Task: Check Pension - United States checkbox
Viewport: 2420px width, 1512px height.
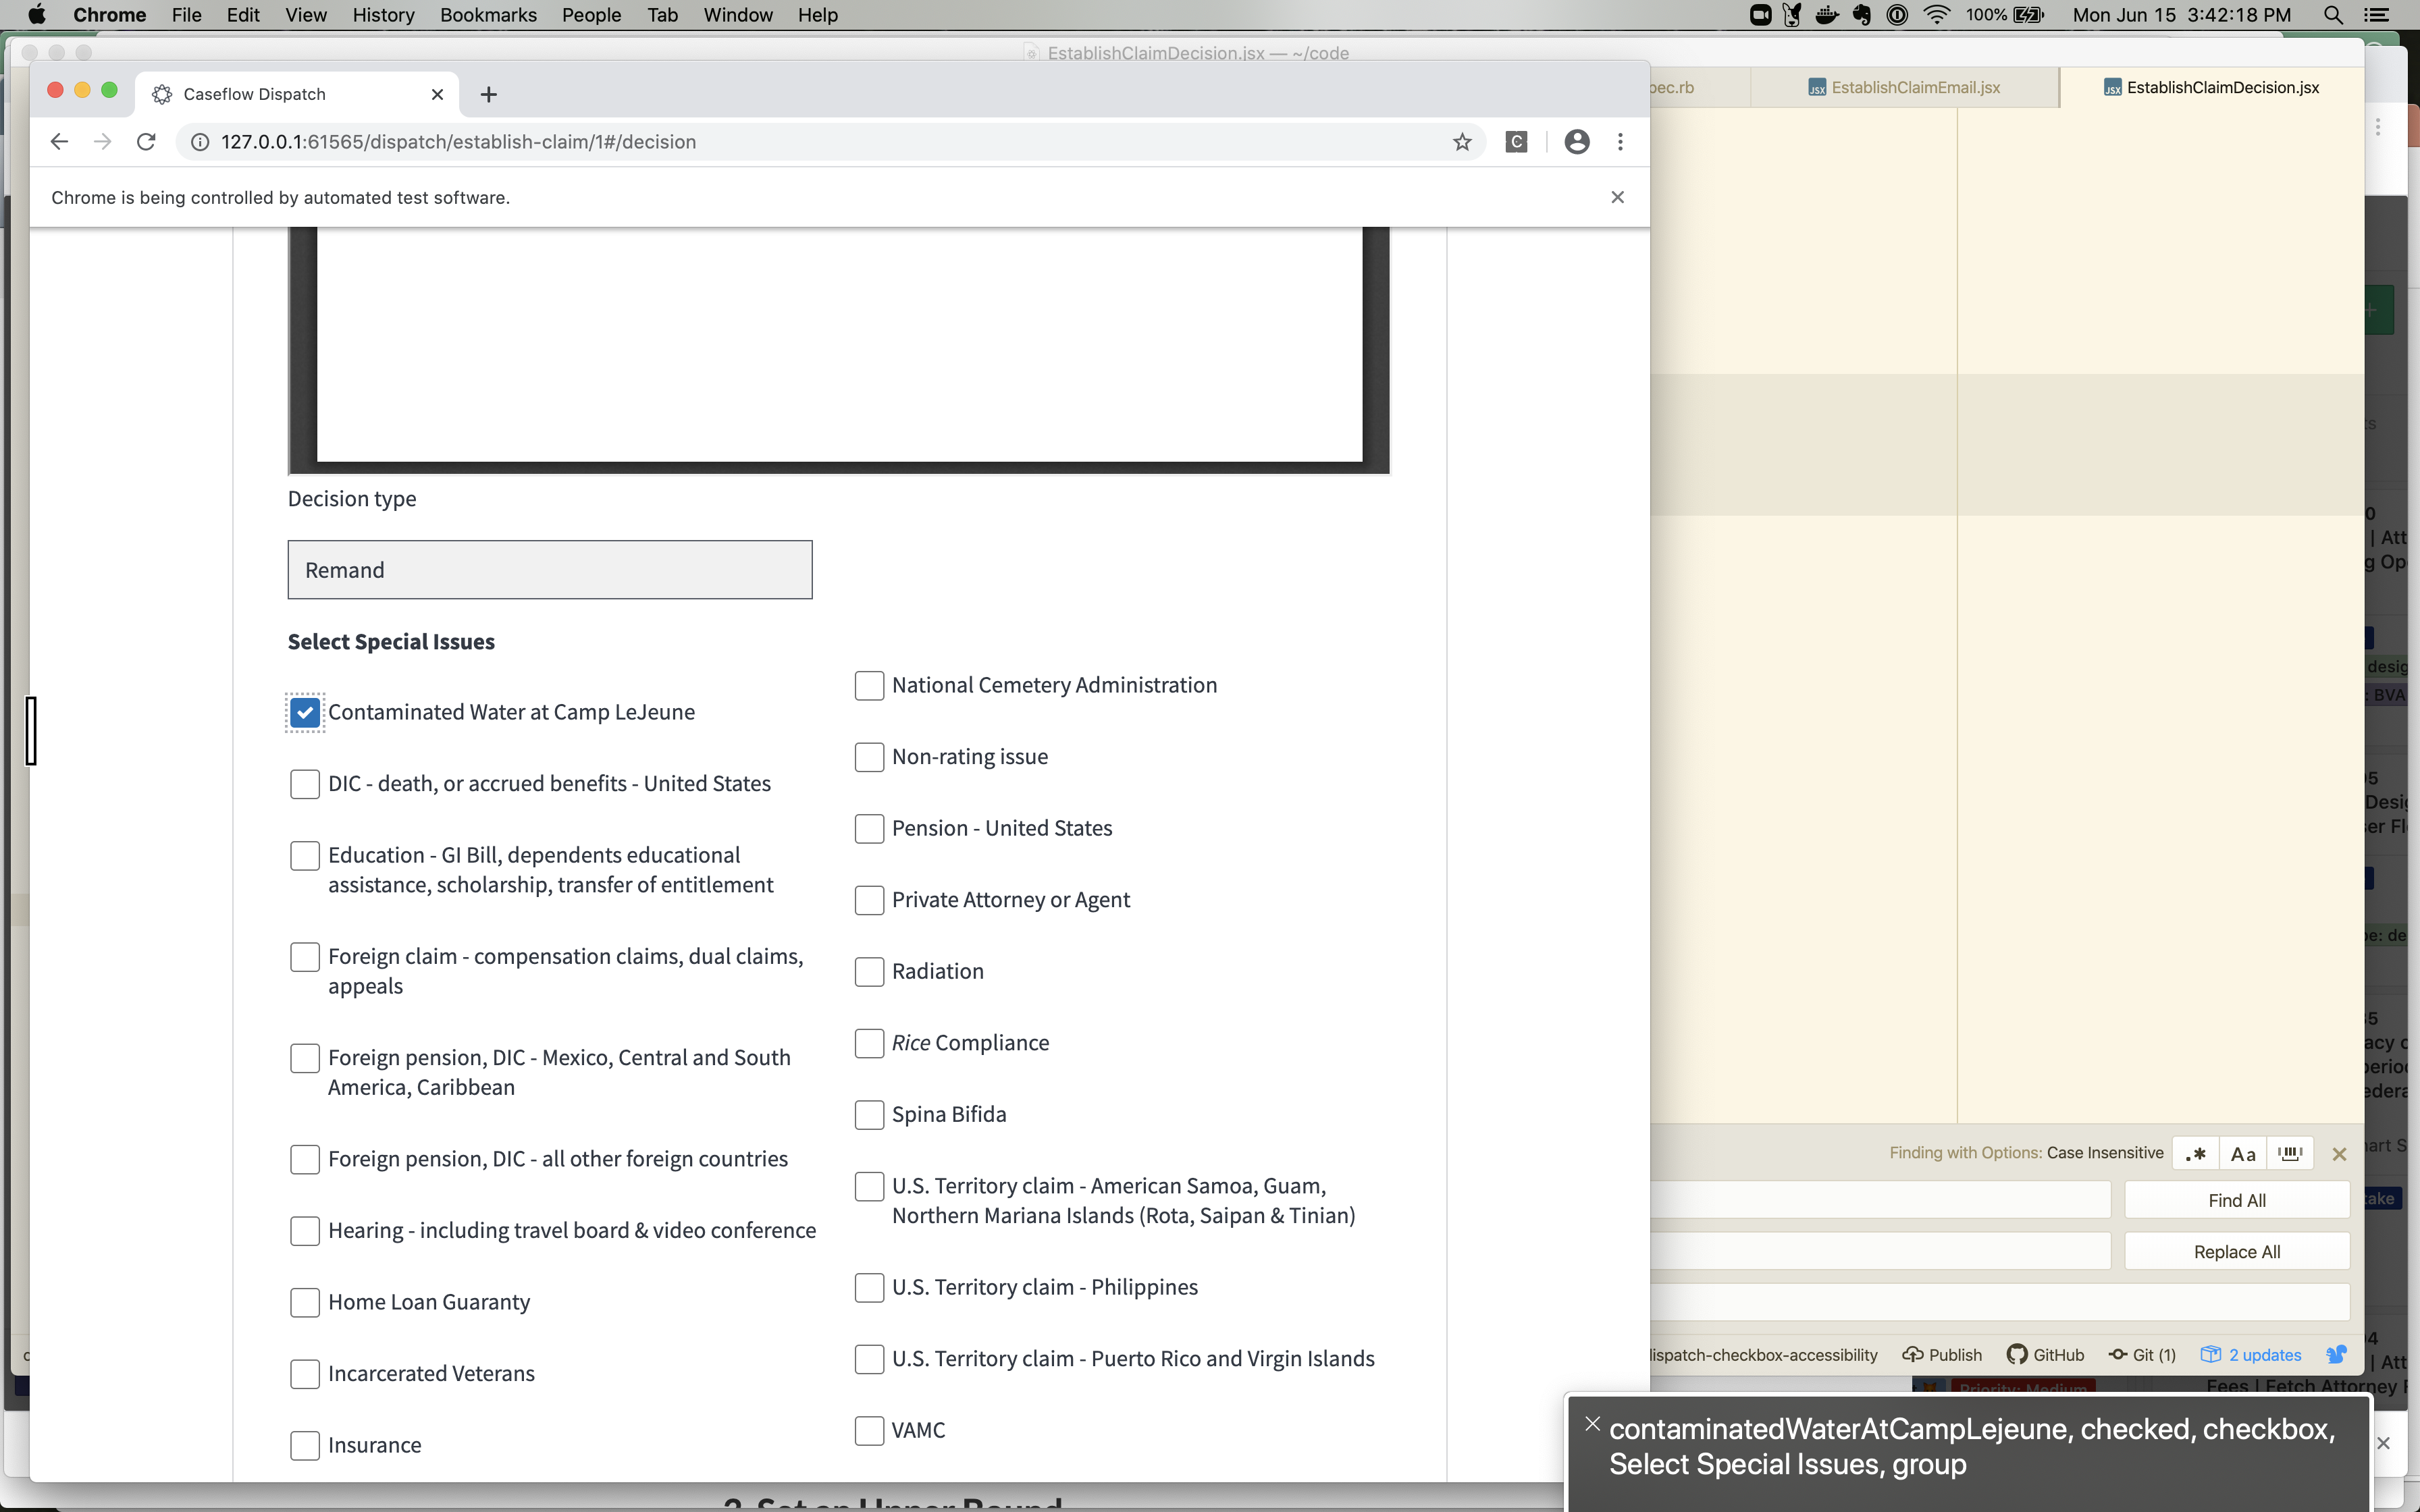Action: [x=869, y=829]
